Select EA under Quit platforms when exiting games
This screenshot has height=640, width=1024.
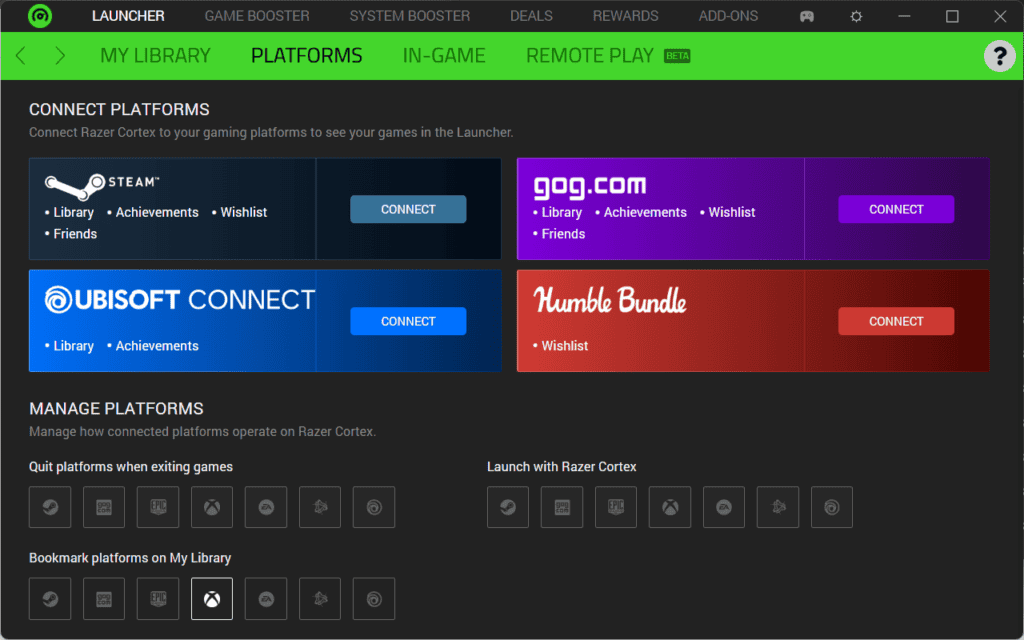tap(266, 507)
